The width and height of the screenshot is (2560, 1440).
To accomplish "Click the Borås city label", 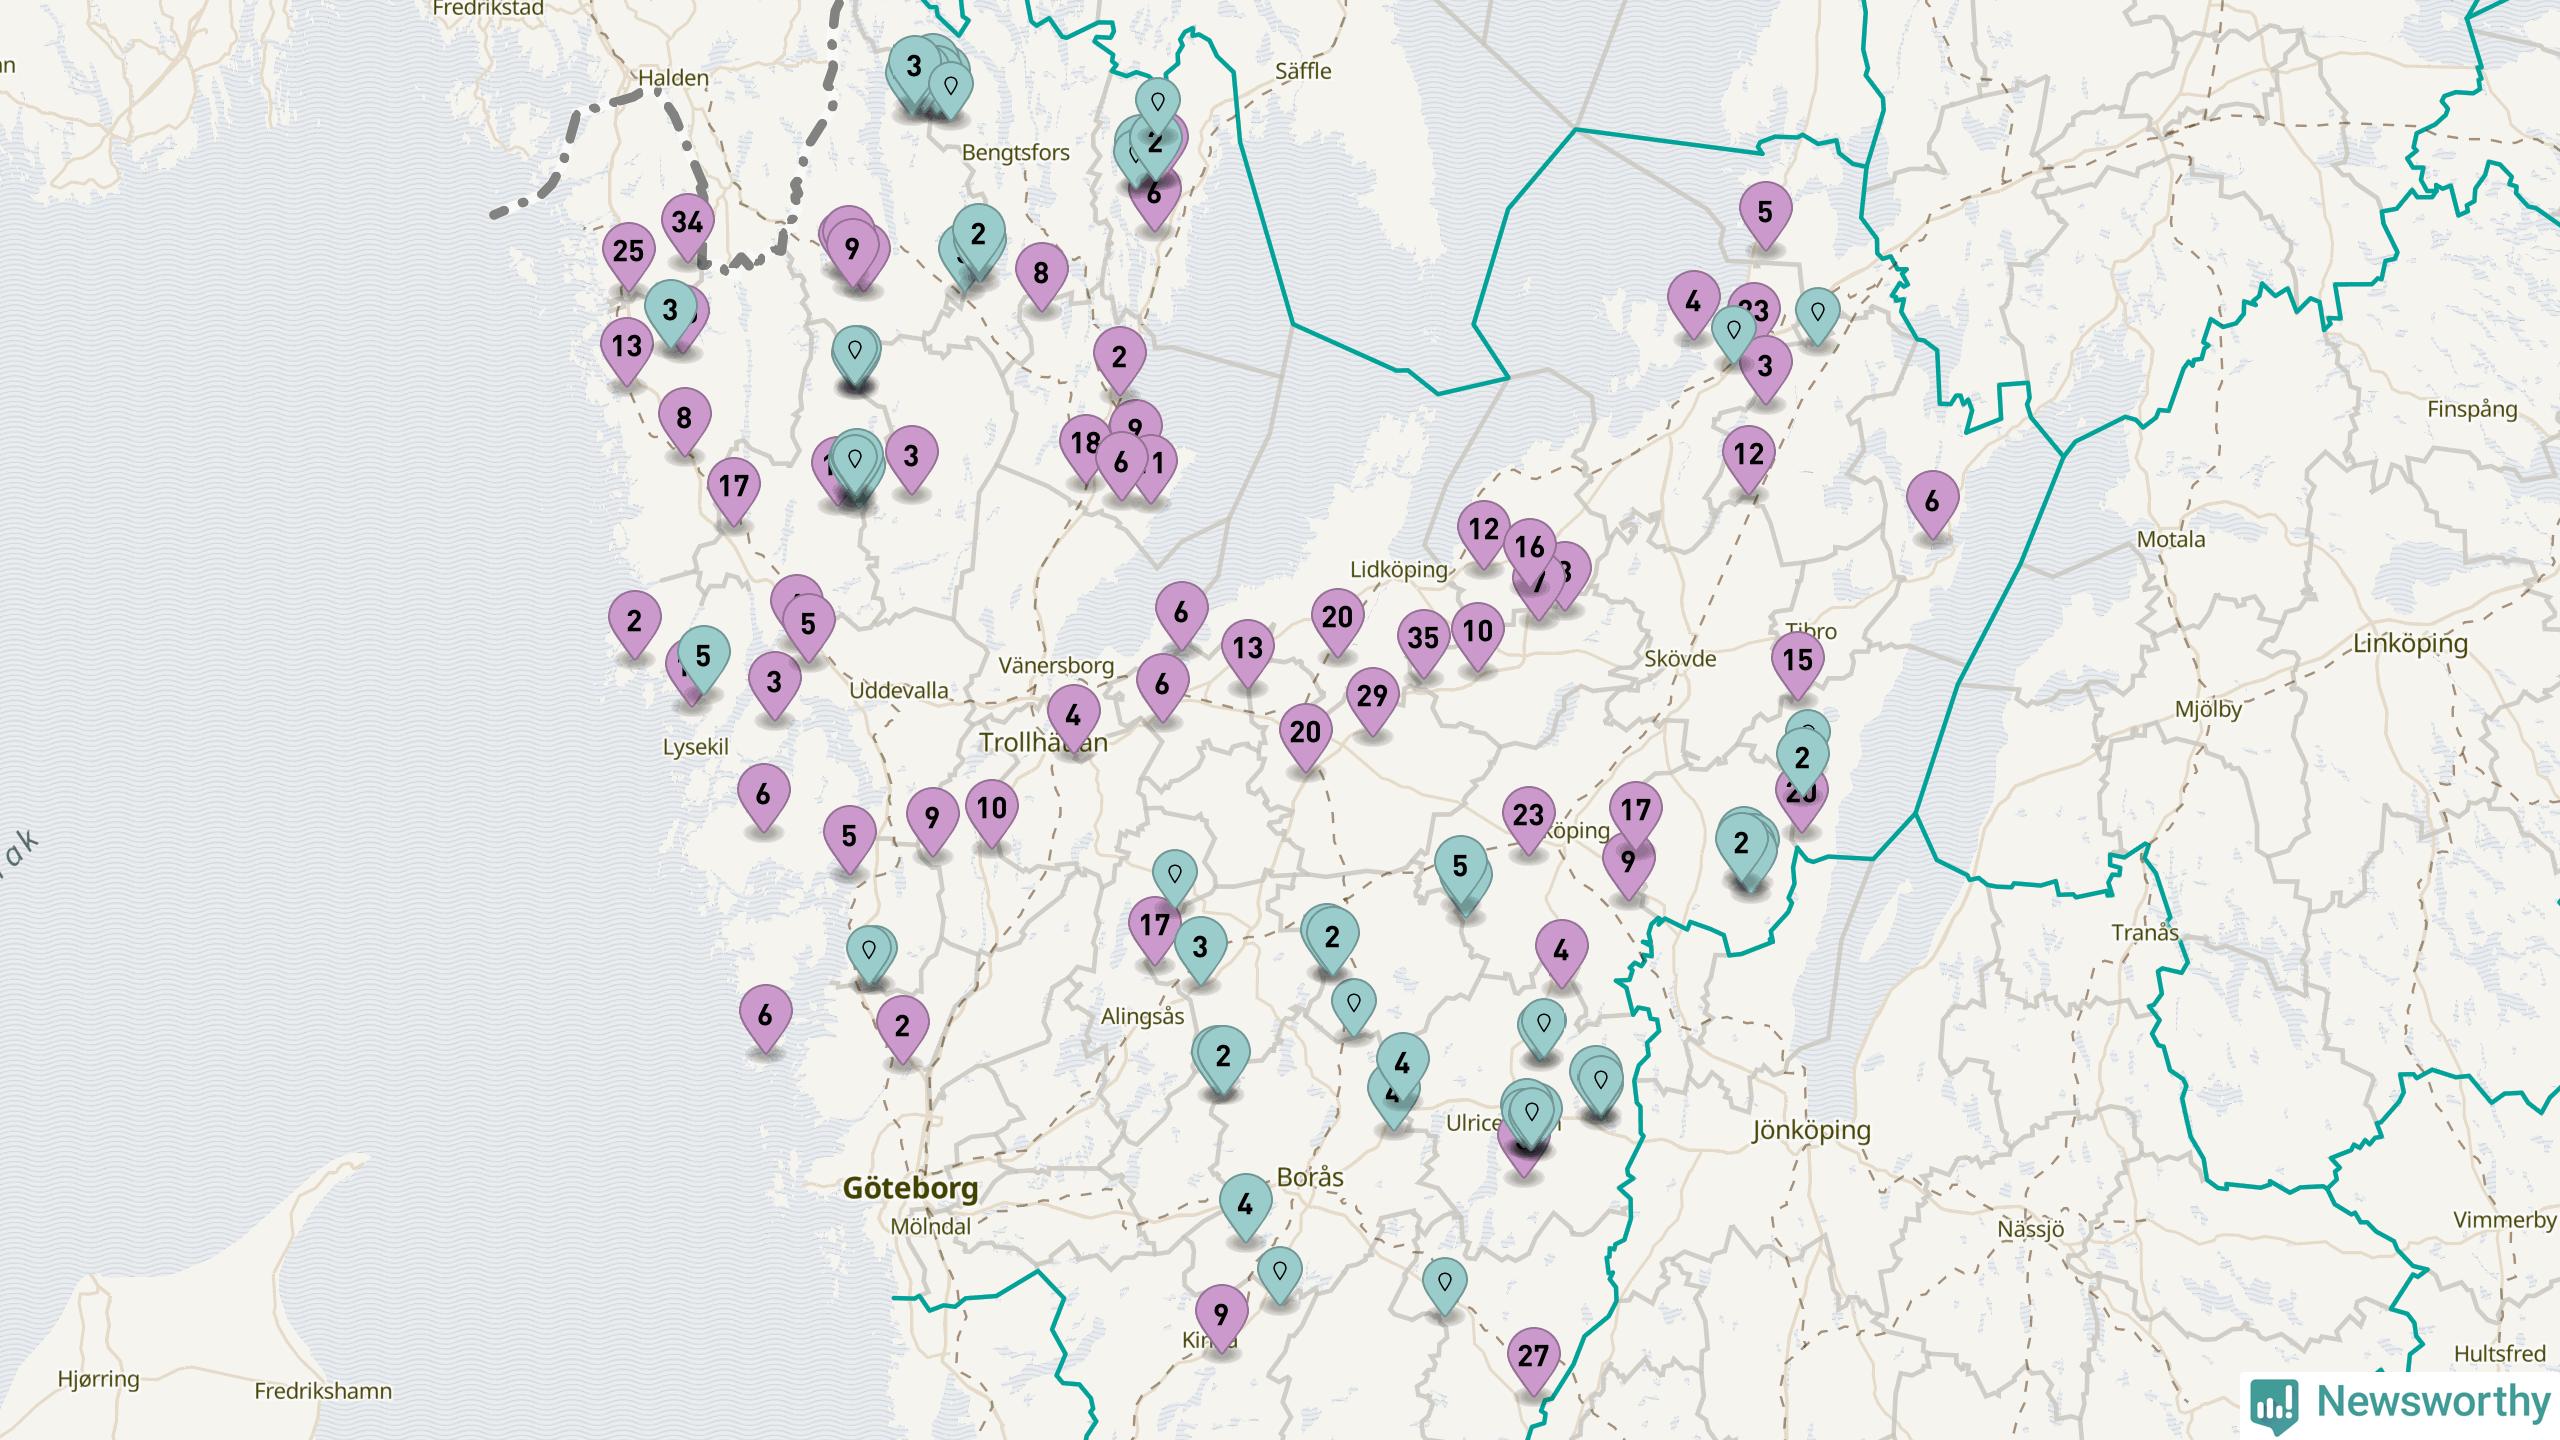I will (x=1310, y=1178).
